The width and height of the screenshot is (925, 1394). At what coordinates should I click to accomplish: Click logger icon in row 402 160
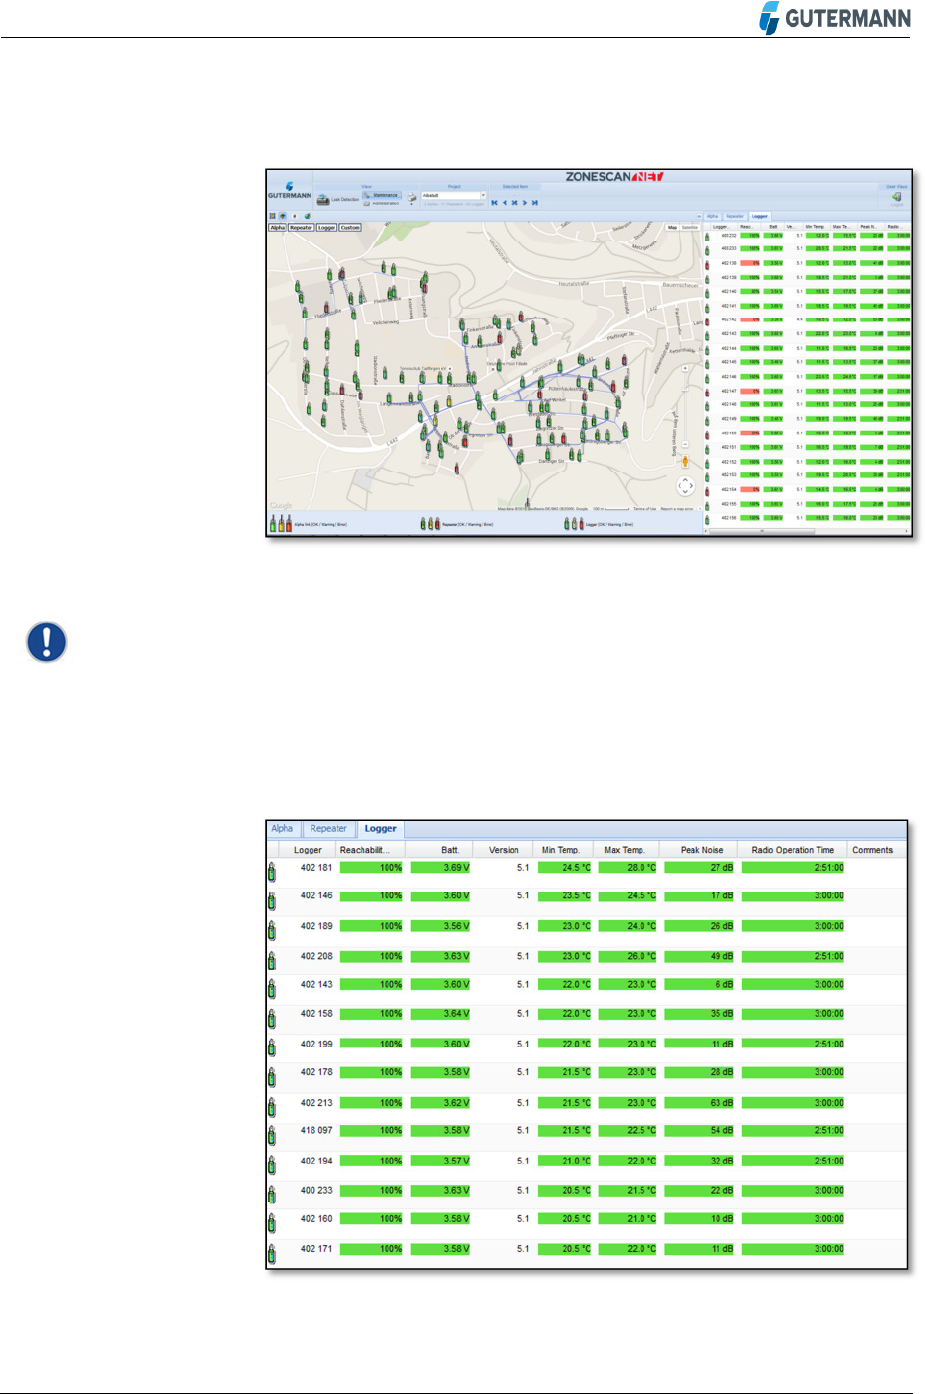(271, 1223)
